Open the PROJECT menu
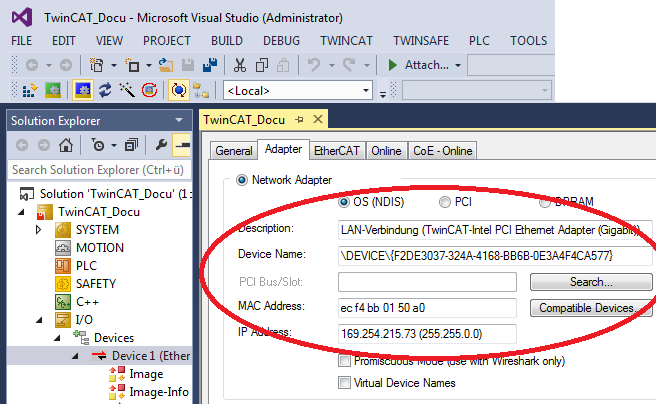This screenshot has width=656, height=404. tap(167, 41)
